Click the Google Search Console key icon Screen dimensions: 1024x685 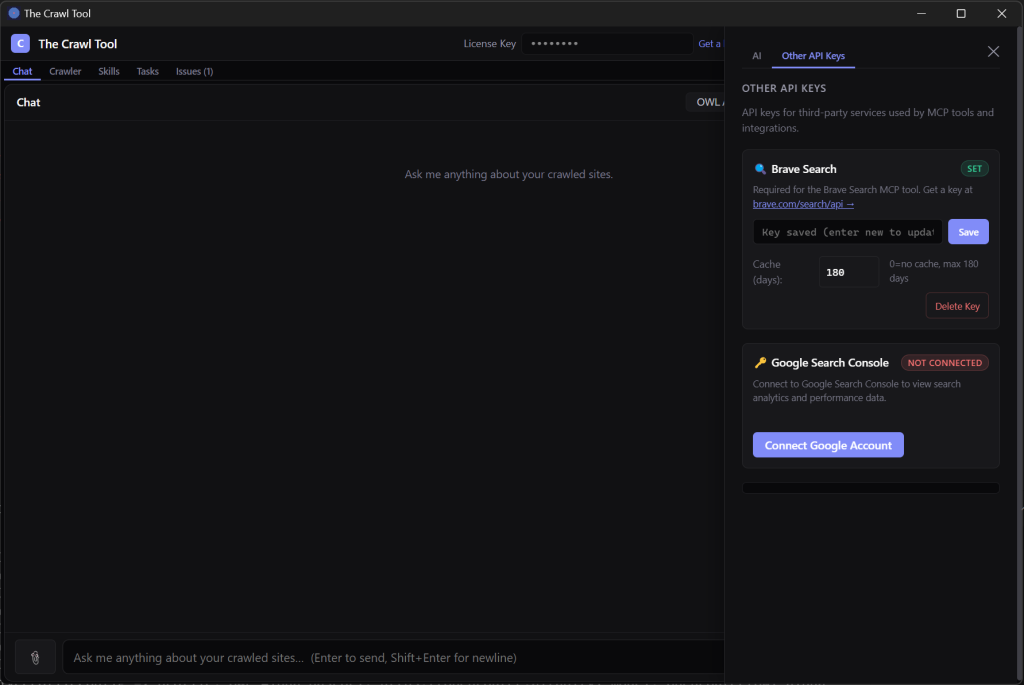tap(760, 363)
